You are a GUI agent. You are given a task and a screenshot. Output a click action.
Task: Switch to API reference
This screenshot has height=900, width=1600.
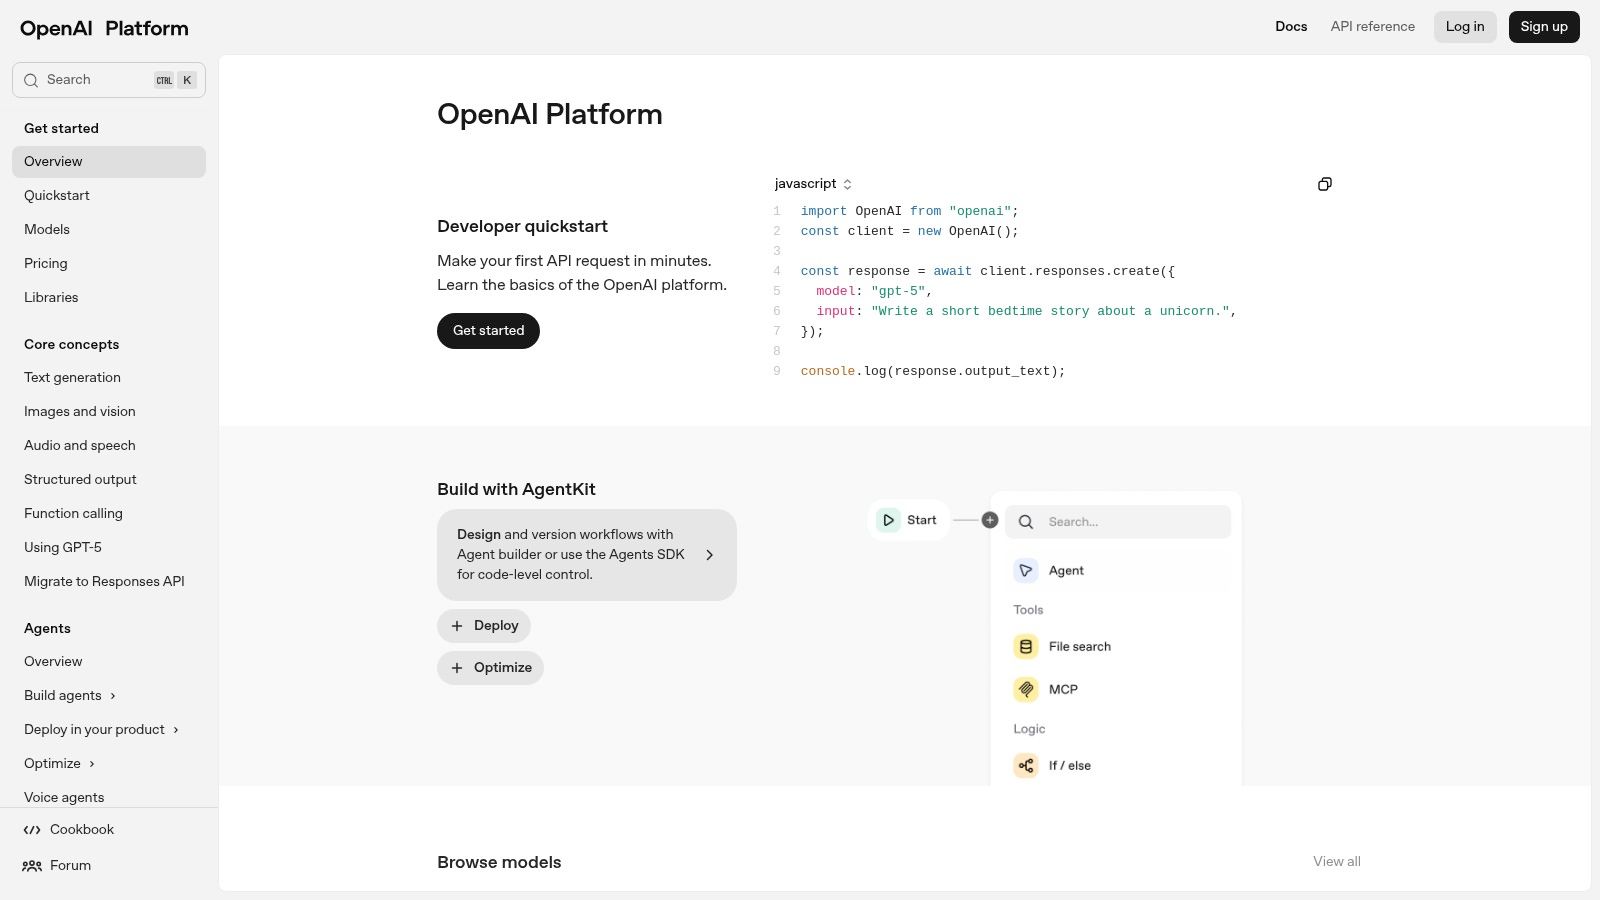point(1372,26)
